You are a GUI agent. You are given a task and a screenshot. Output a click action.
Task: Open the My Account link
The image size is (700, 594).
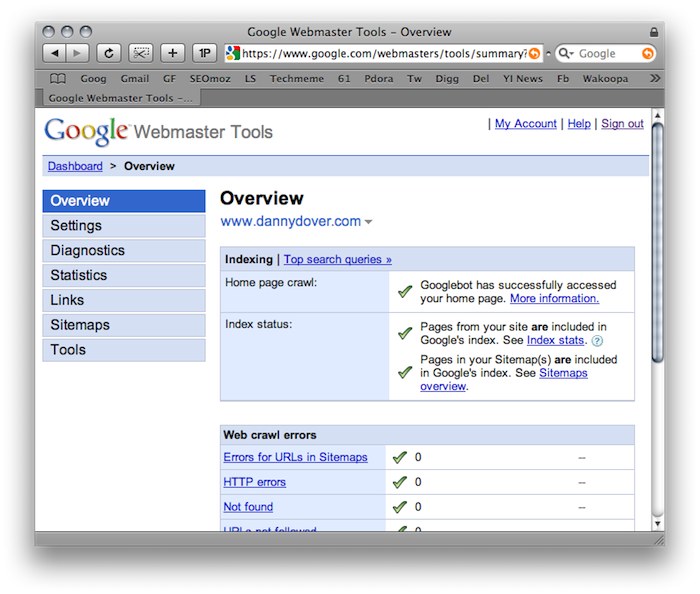pos(525,124)
